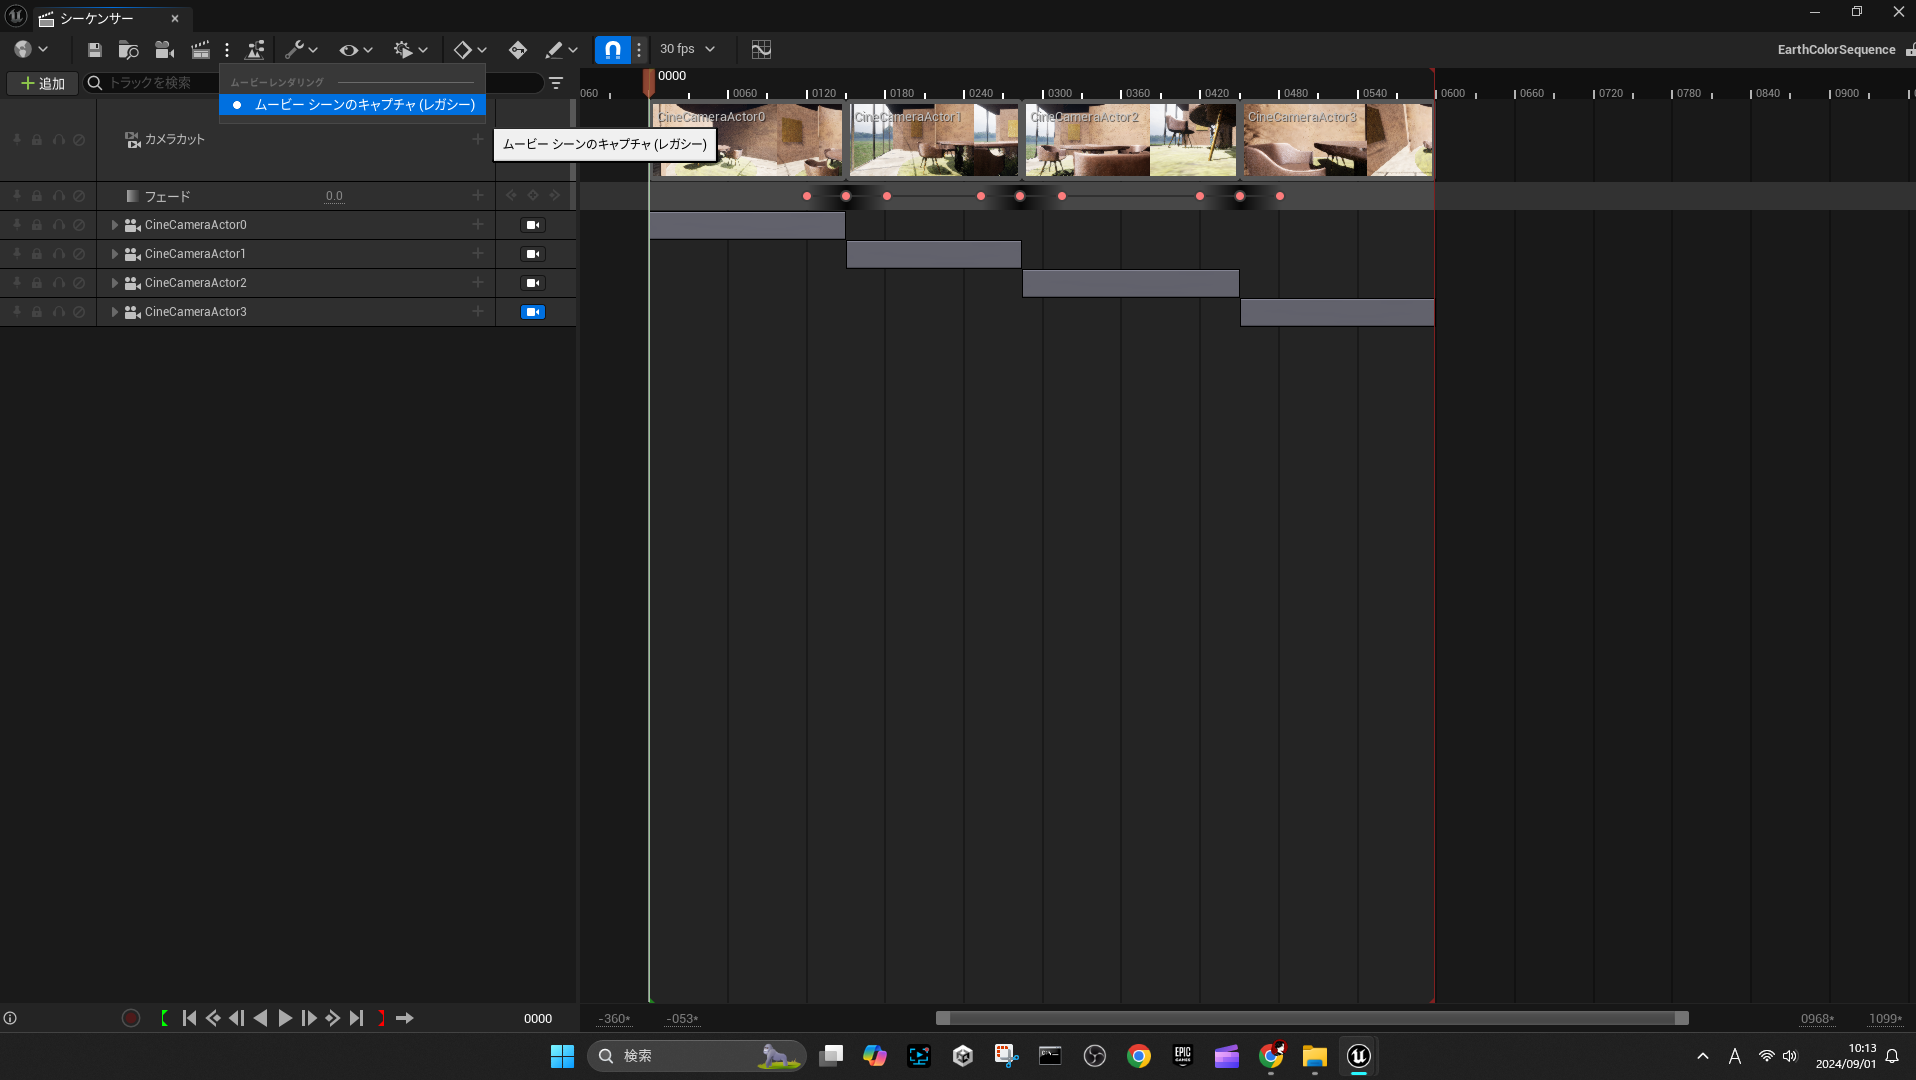Expand the CineCameraActor1 track
1916x1080 pixels.
pyautogui.click(x=115, y=254)
